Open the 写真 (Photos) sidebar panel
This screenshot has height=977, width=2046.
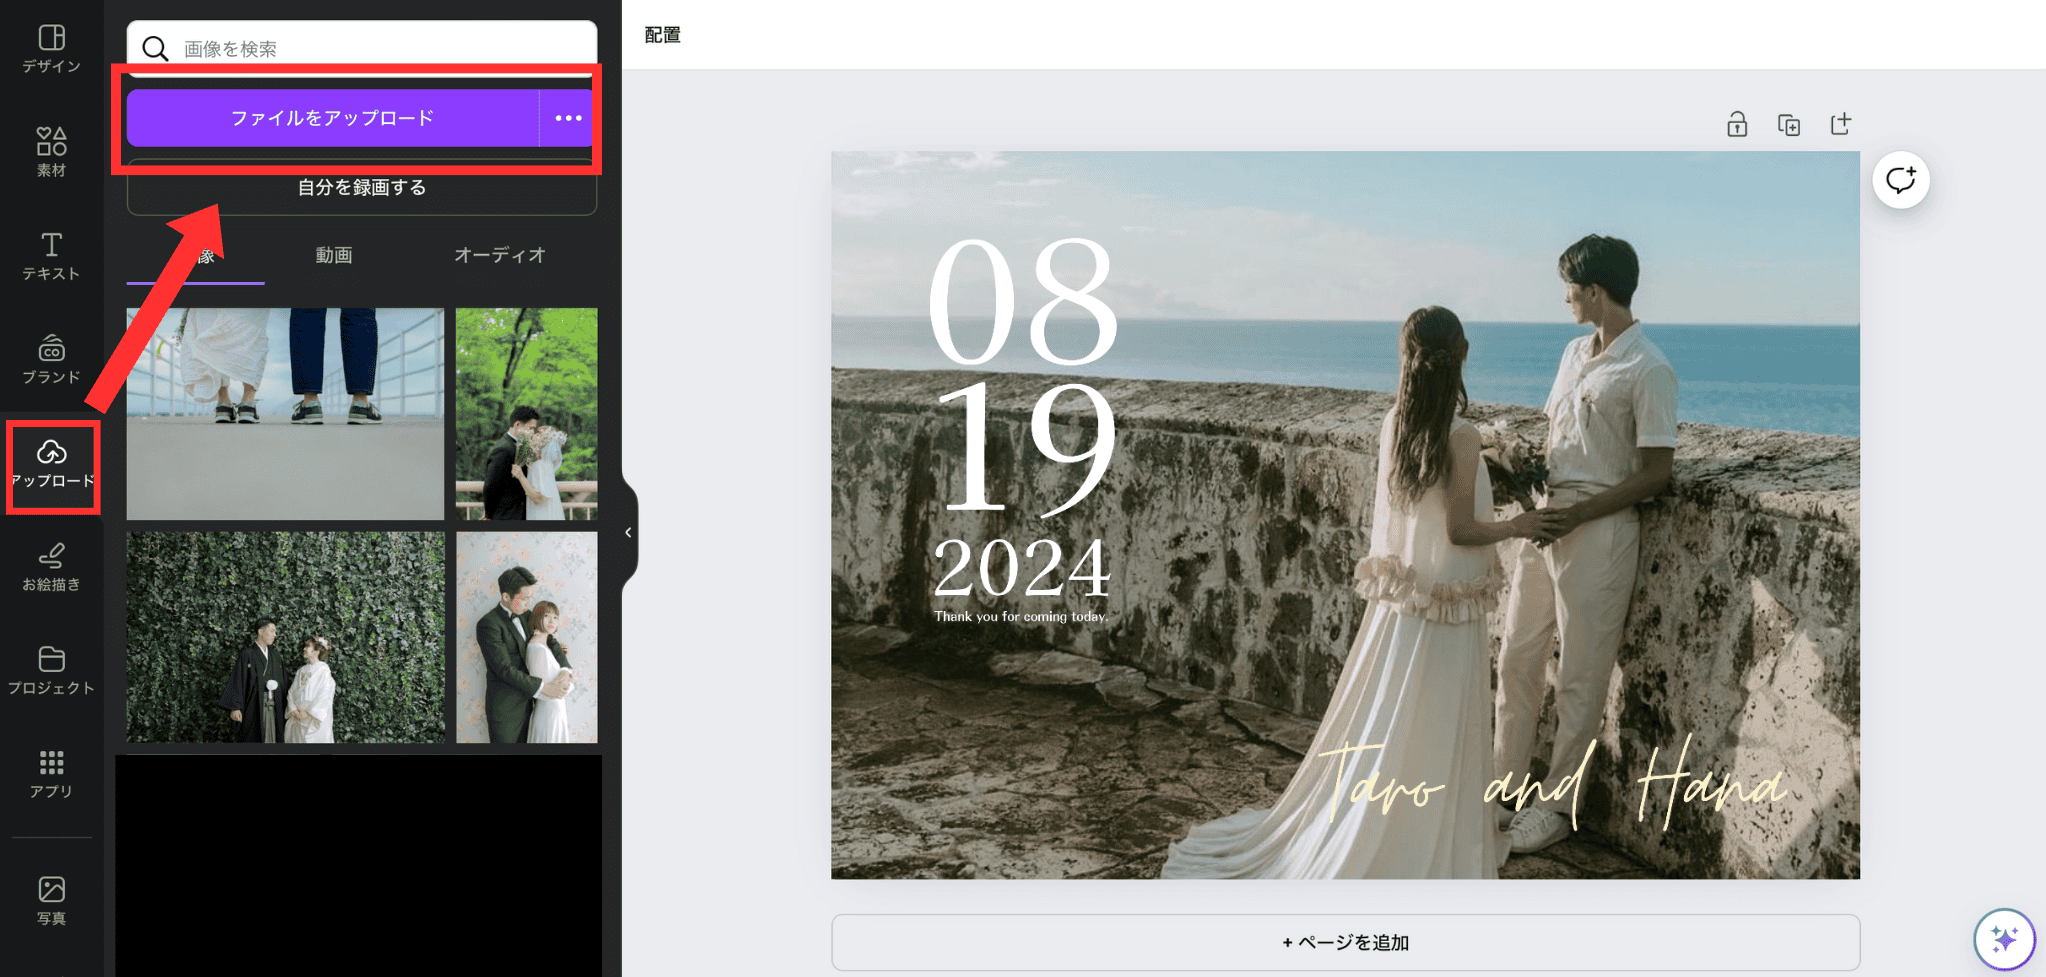[x=51, y=900]
